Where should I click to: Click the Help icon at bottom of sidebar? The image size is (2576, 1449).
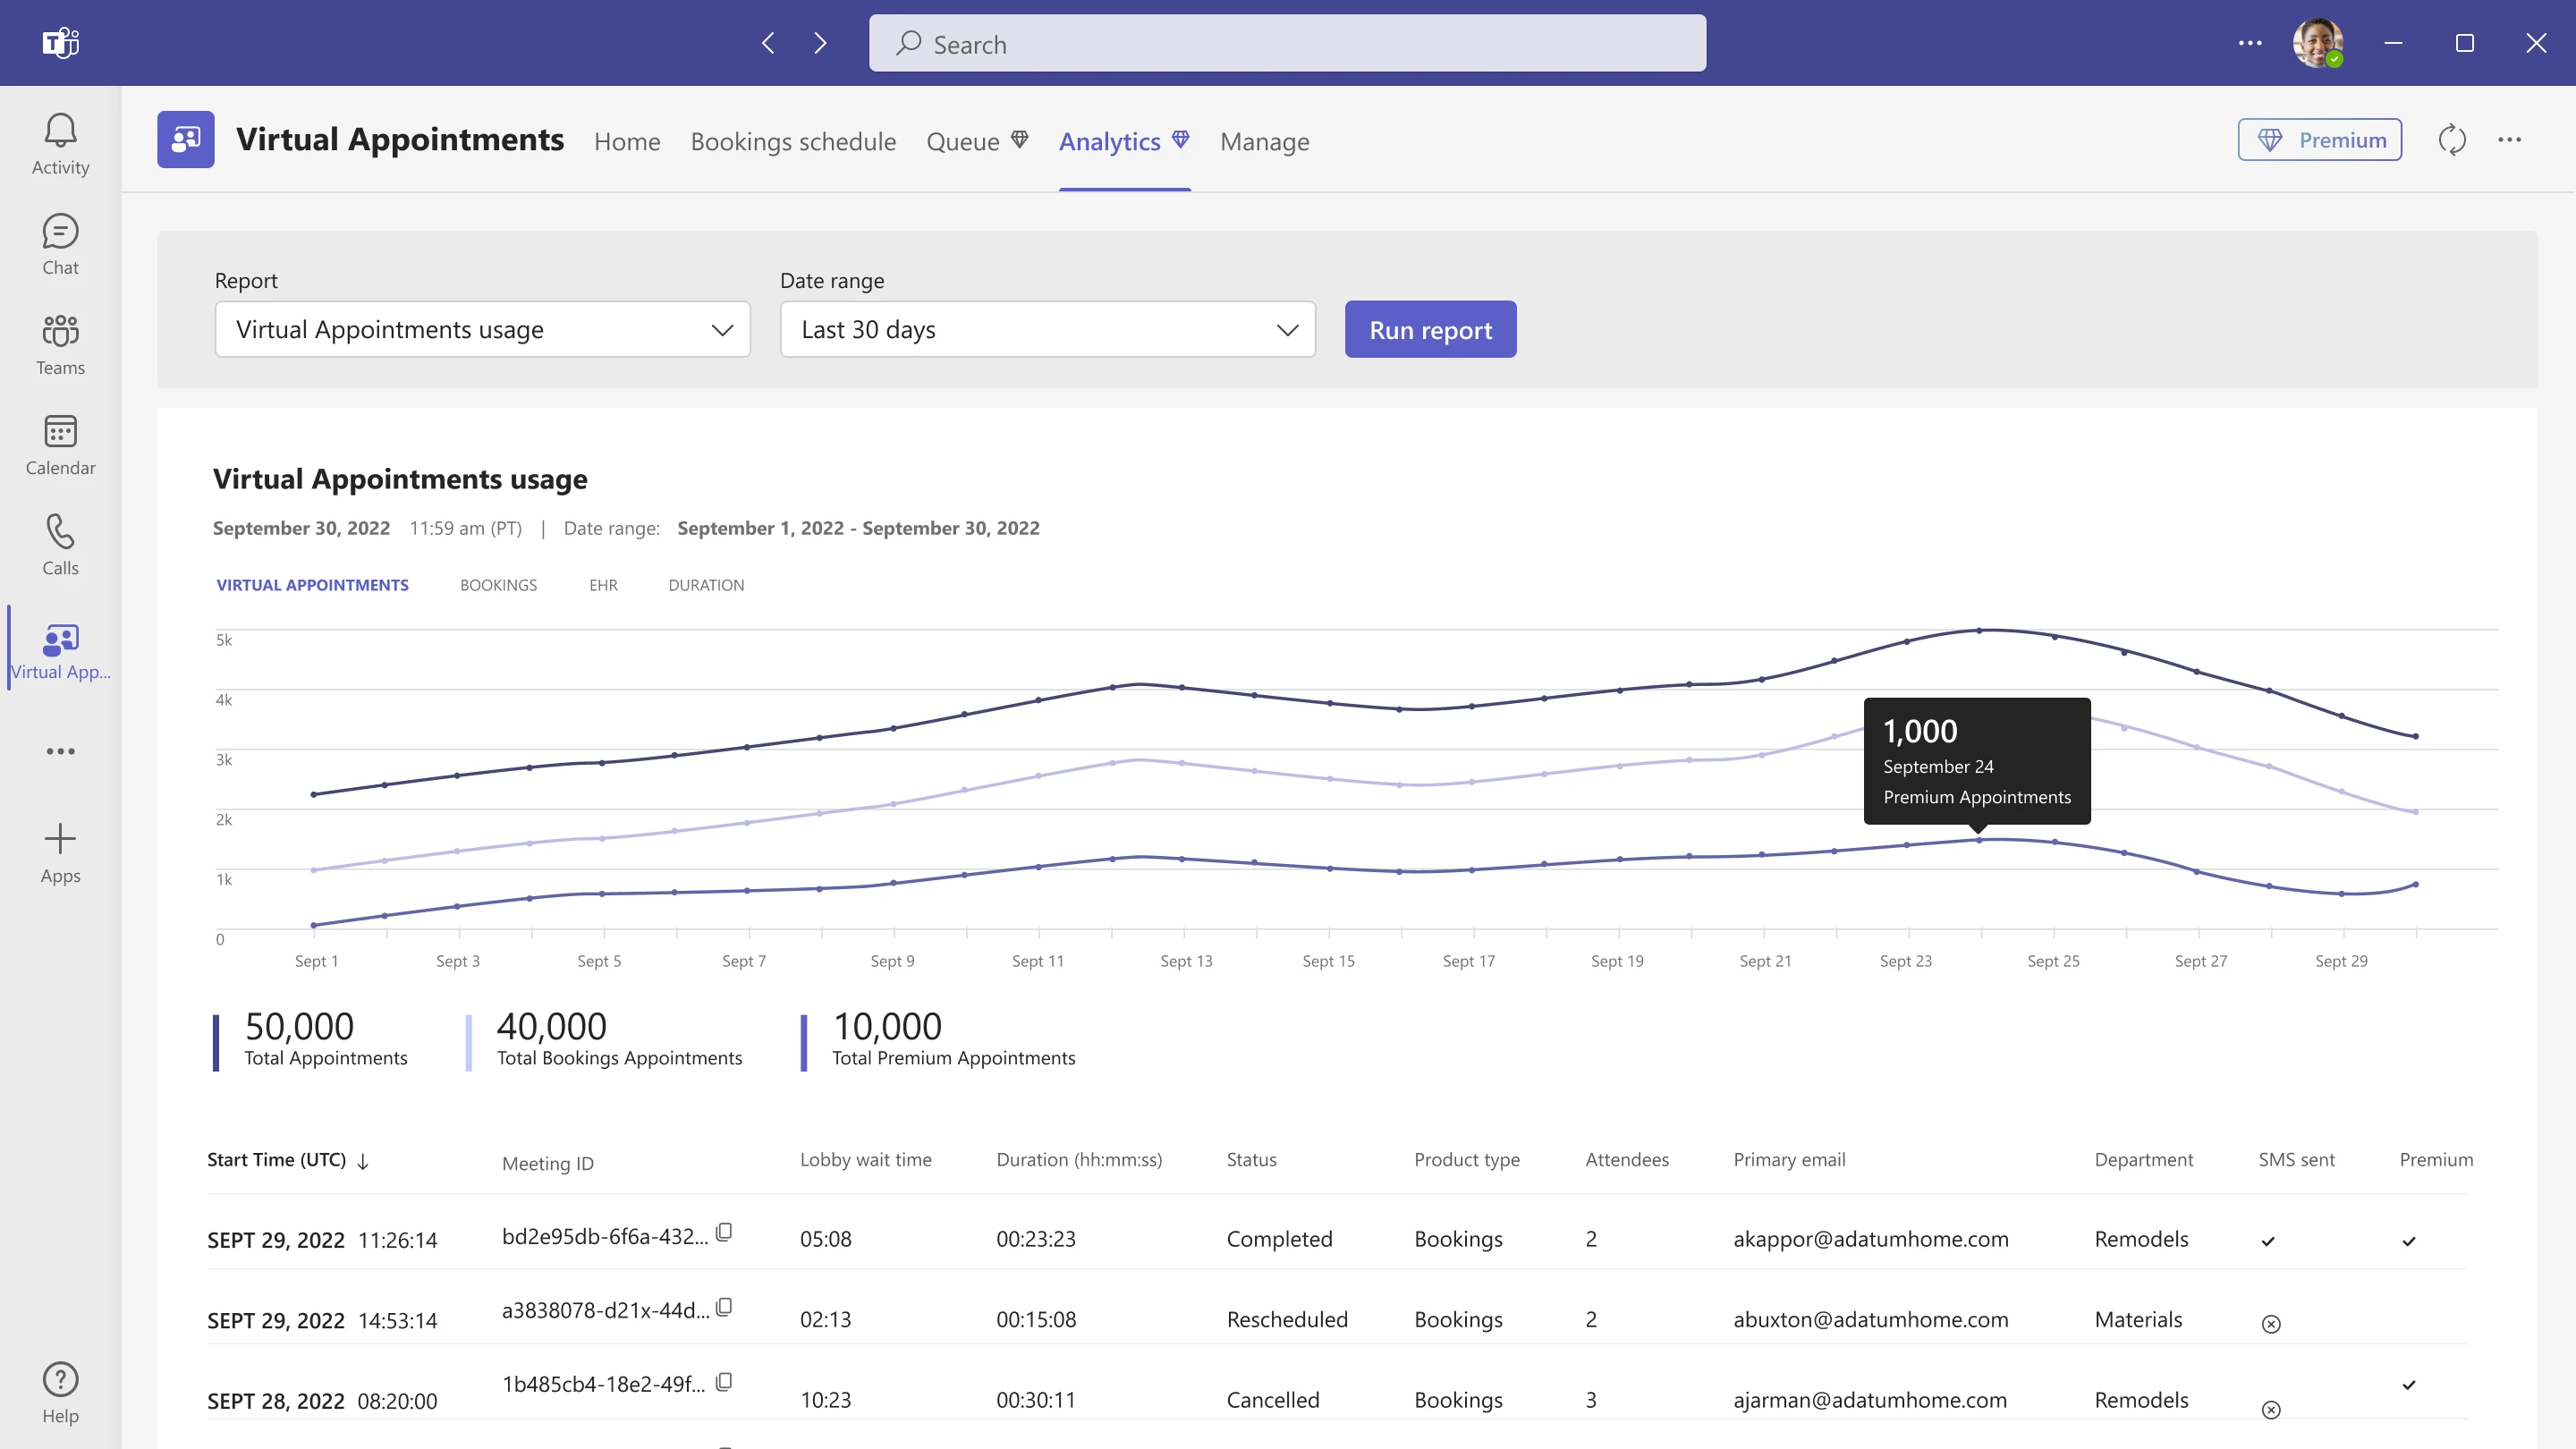pos(60,1378)
